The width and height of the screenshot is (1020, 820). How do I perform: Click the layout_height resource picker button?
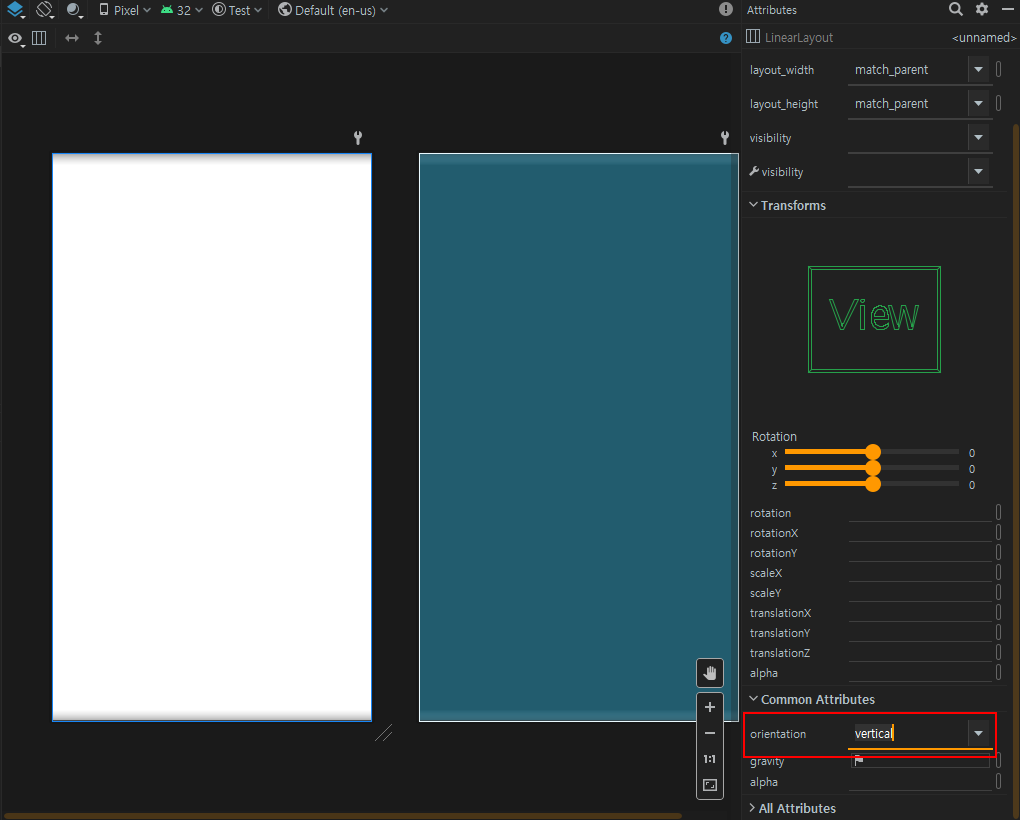click(x=999, y=103)
